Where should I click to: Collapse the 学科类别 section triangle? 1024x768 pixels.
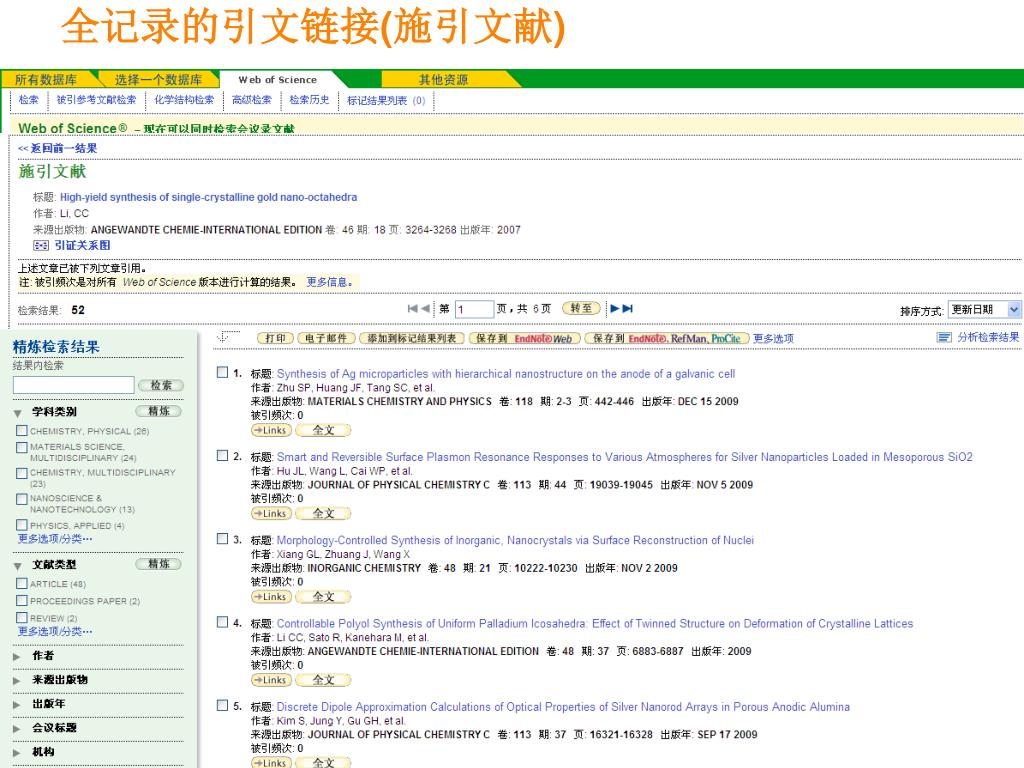18,413
